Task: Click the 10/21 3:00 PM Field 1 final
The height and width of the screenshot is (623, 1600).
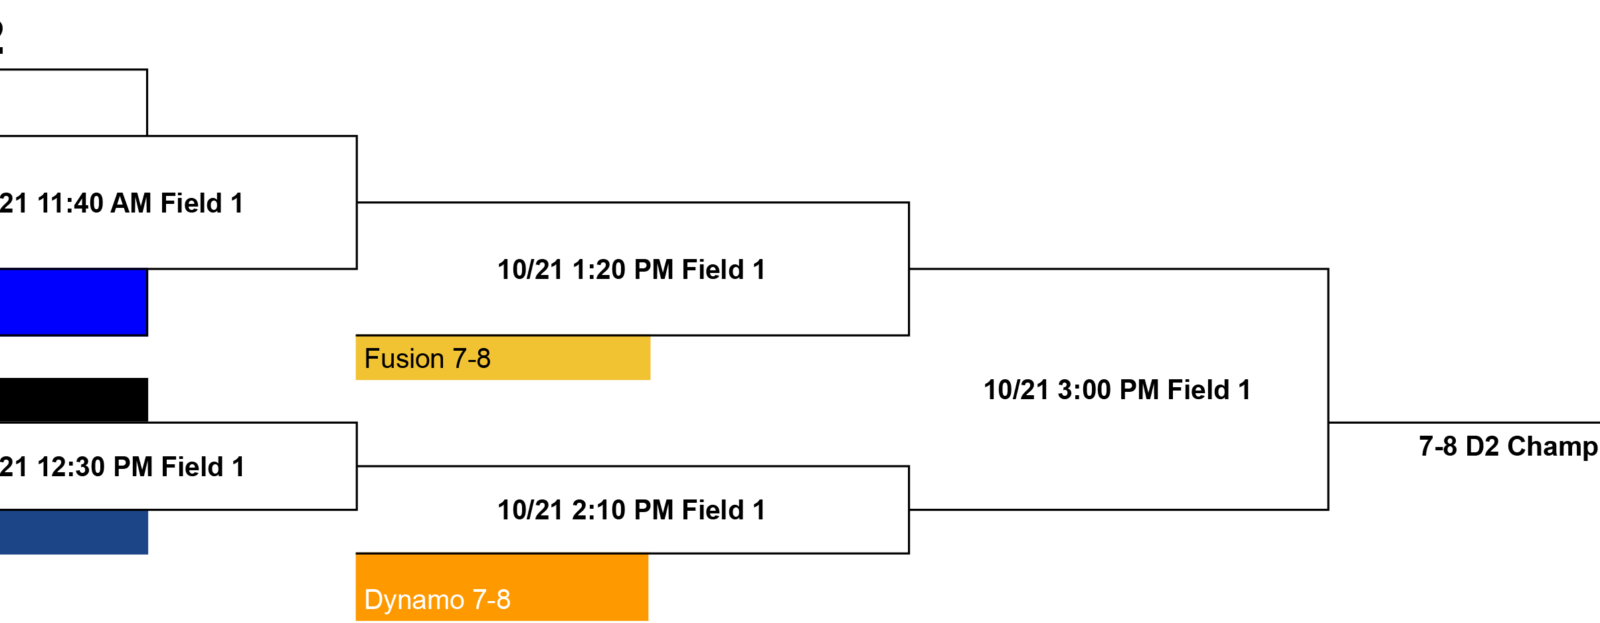Action: [x=1117, y=390]
